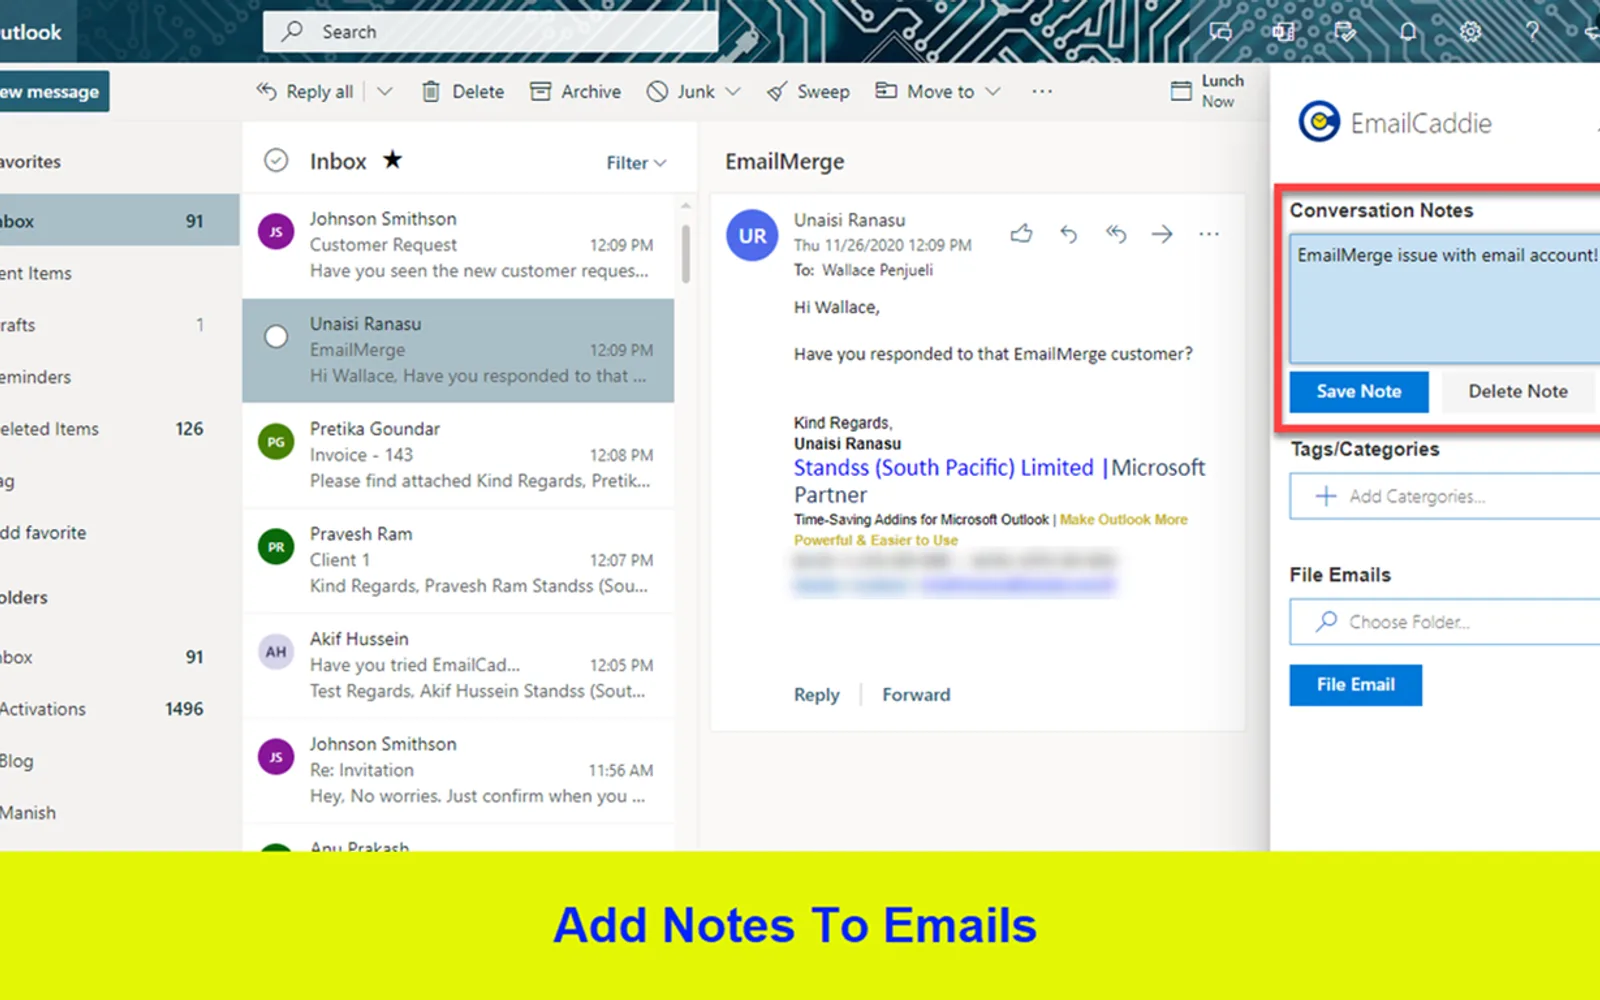
Task: Open the help question mark
Action: (1532, 32)
